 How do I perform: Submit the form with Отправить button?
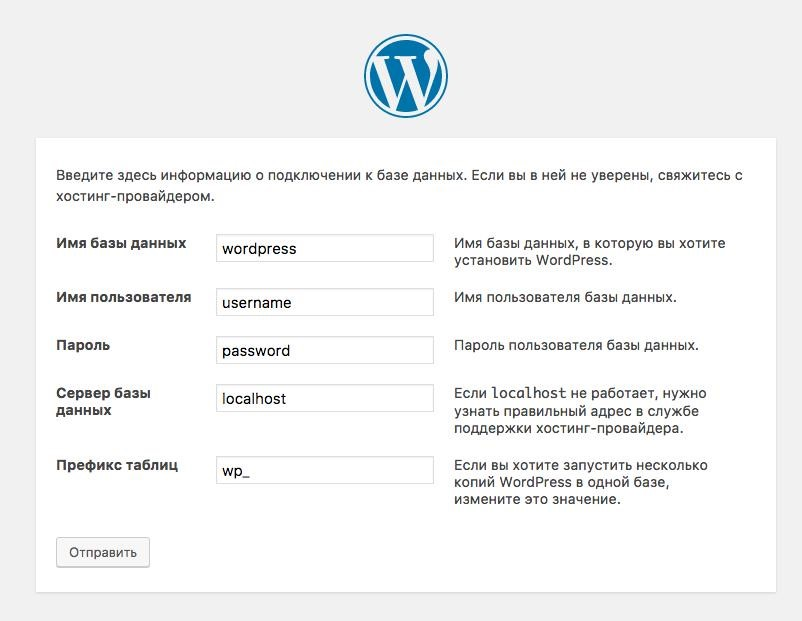click(103, 552)
